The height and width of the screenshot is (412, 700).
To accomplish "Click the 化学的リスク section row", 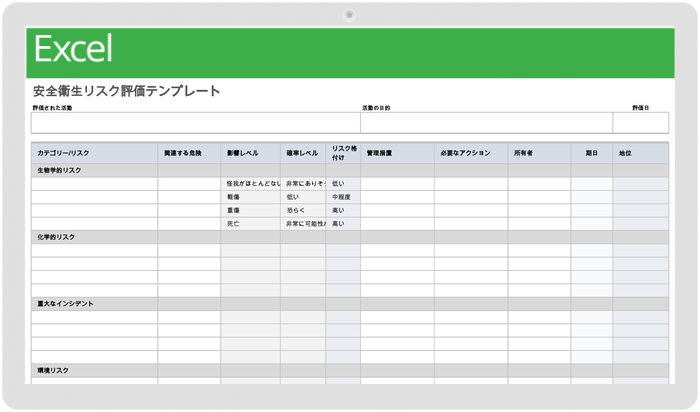I will (350, 237).
